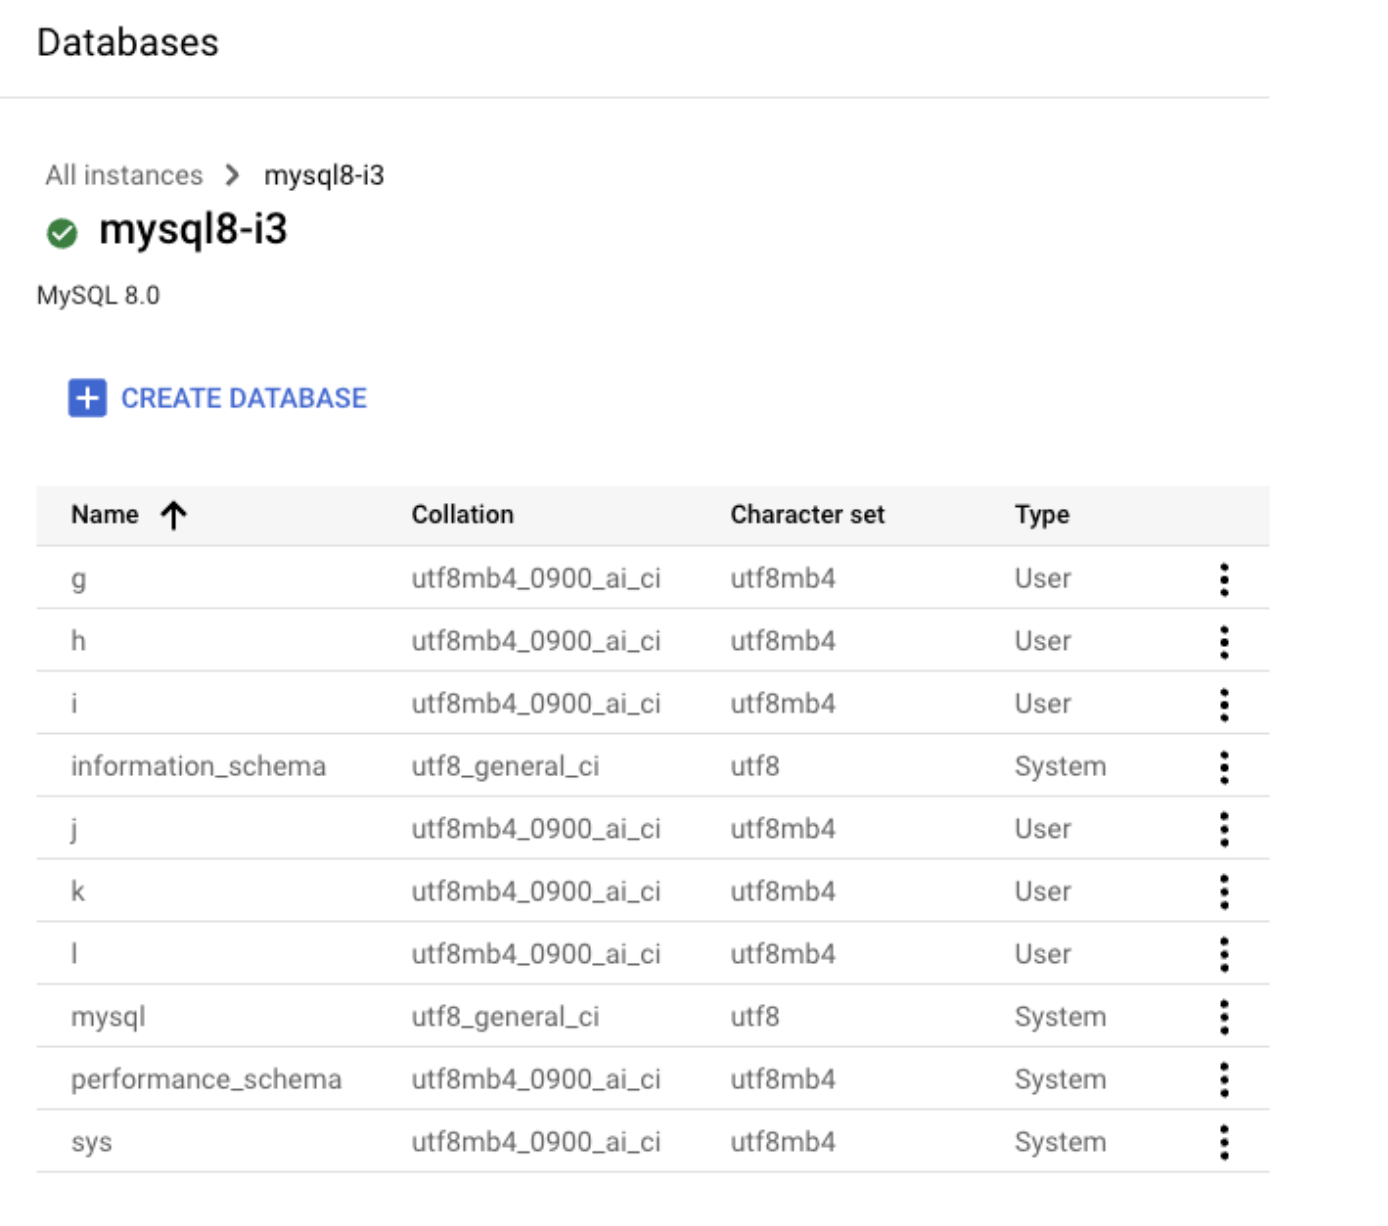Open the action menu for database j
This screenshot has height=1226, width=1388.
coord(1224,829)
